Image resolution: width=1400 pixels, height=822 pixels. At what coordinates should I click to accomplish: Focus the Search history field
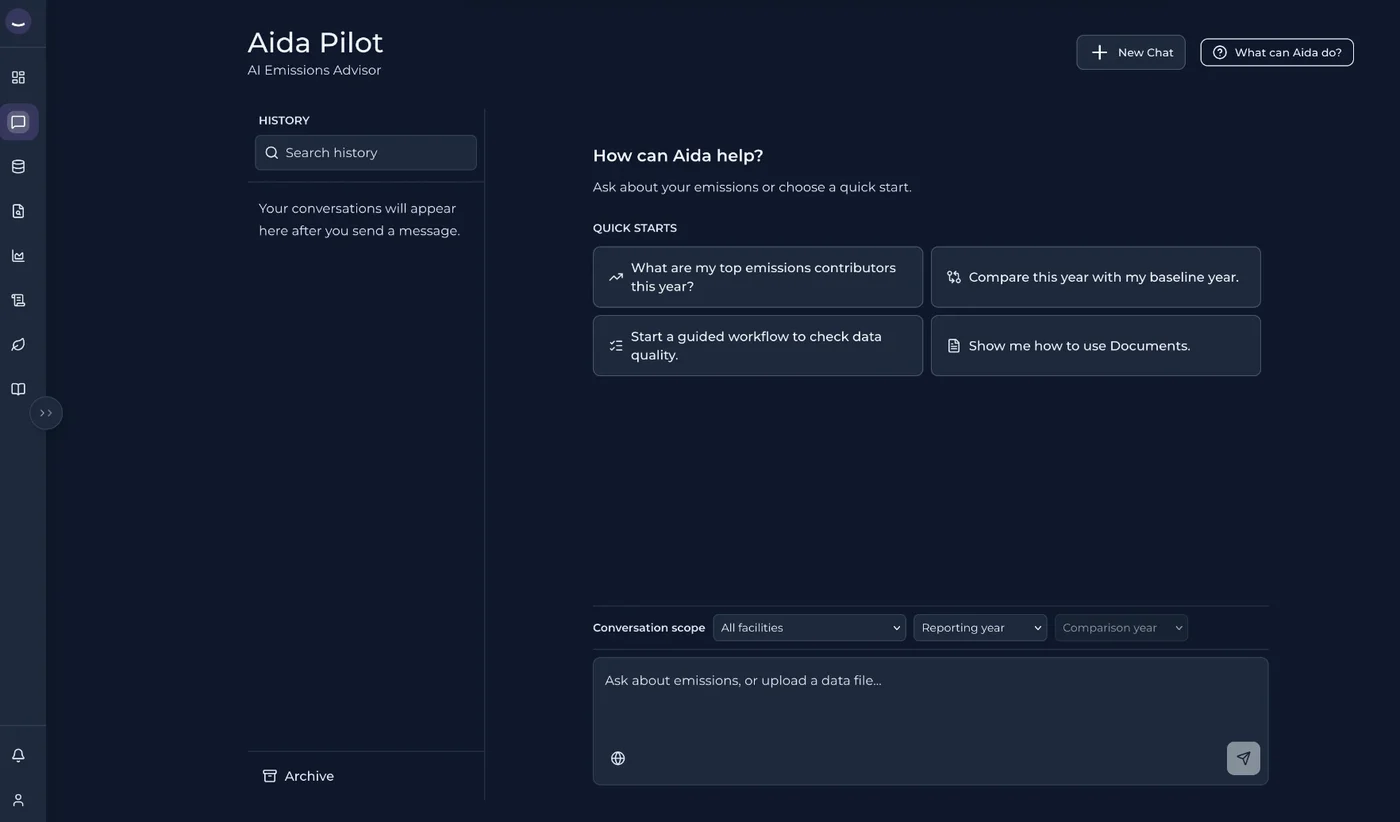pos(366,153)
